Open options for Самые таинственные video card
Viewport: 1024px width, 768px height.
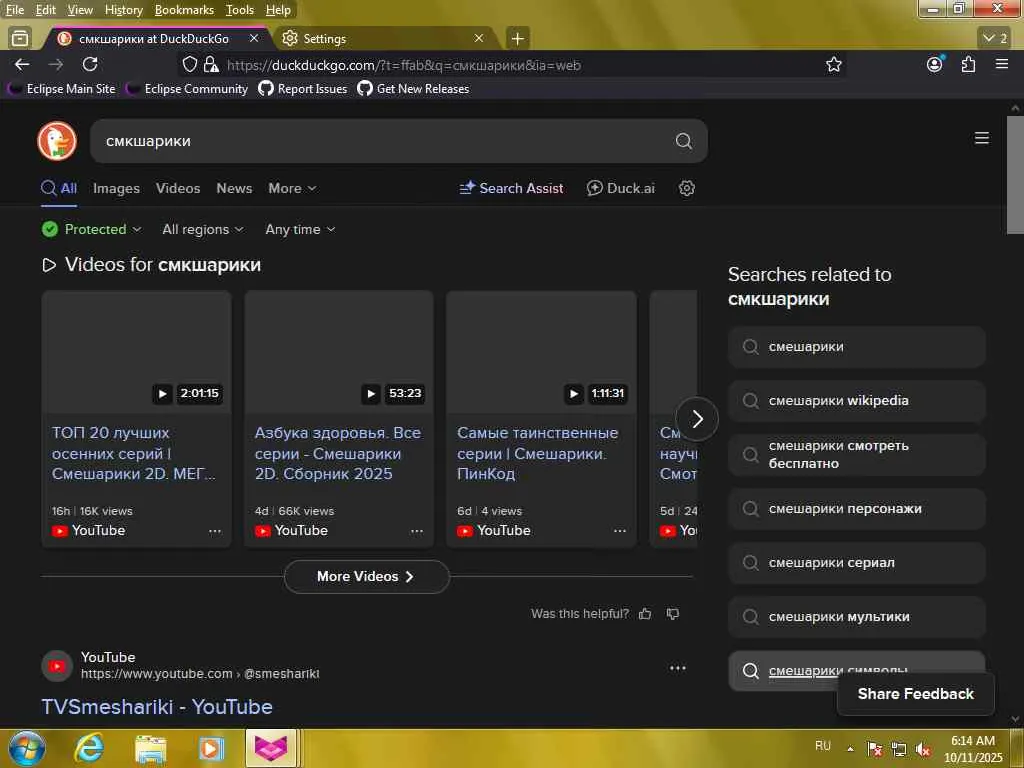[620, 531]
